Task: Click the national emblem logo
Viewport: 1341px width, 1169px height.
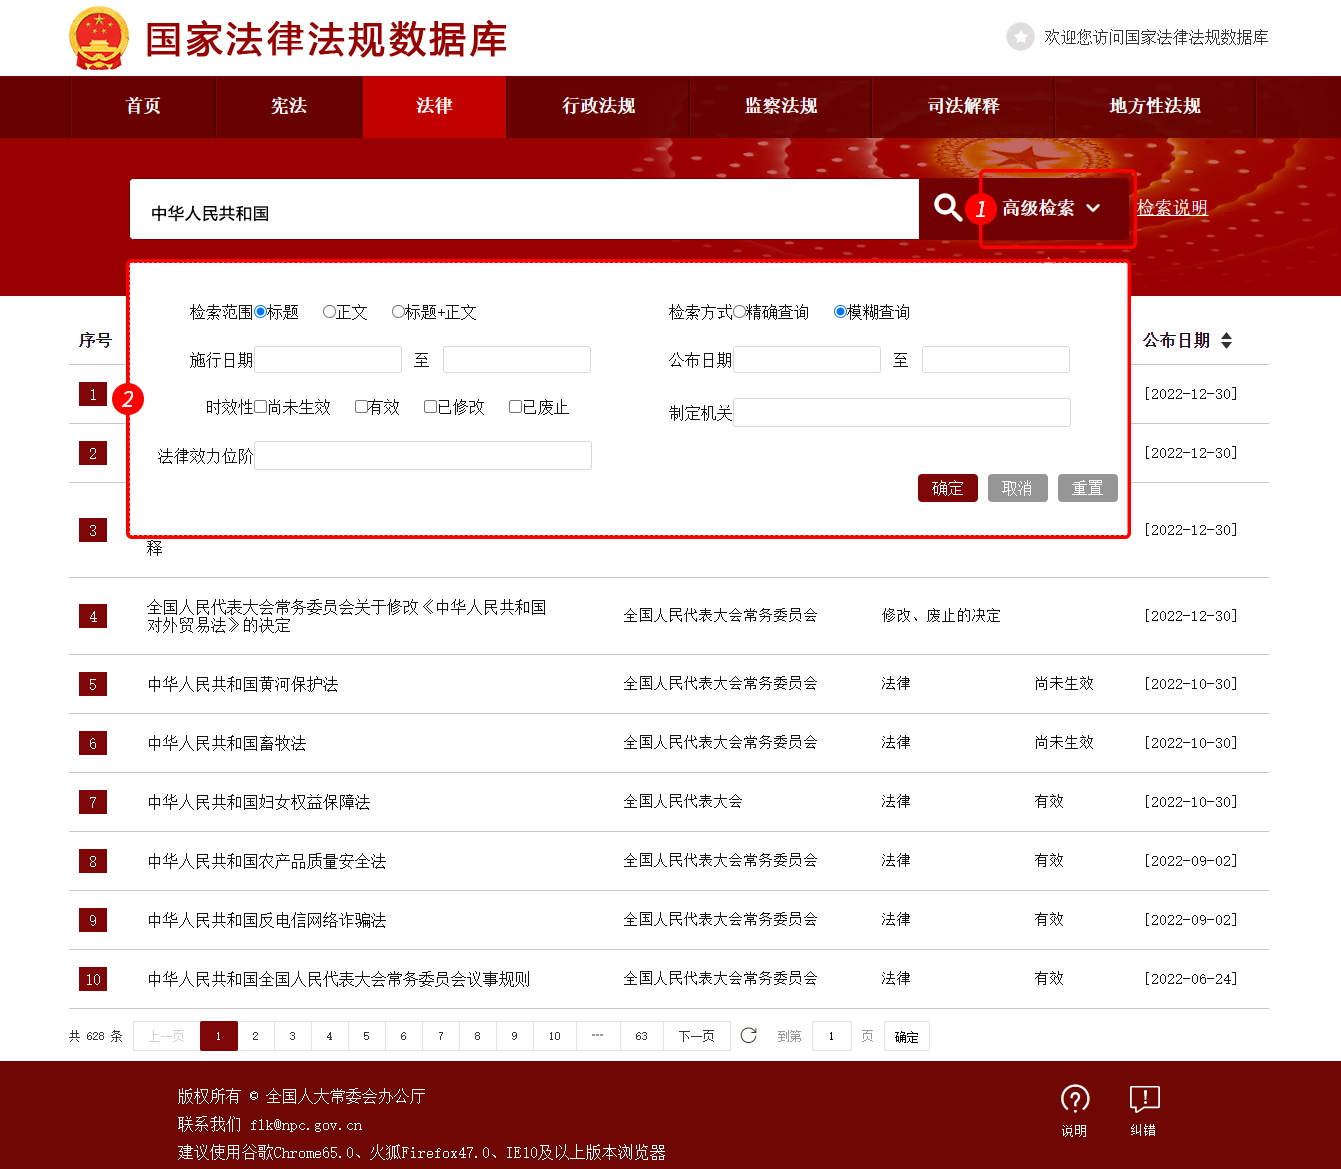Action: coord(99,39)
